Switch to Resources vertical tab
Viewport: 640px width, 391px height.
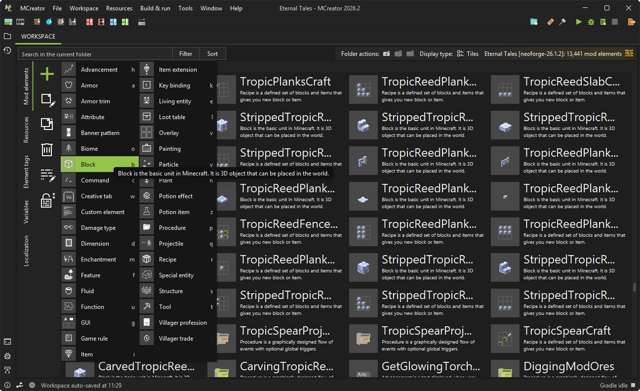click(x=26, y=130)
